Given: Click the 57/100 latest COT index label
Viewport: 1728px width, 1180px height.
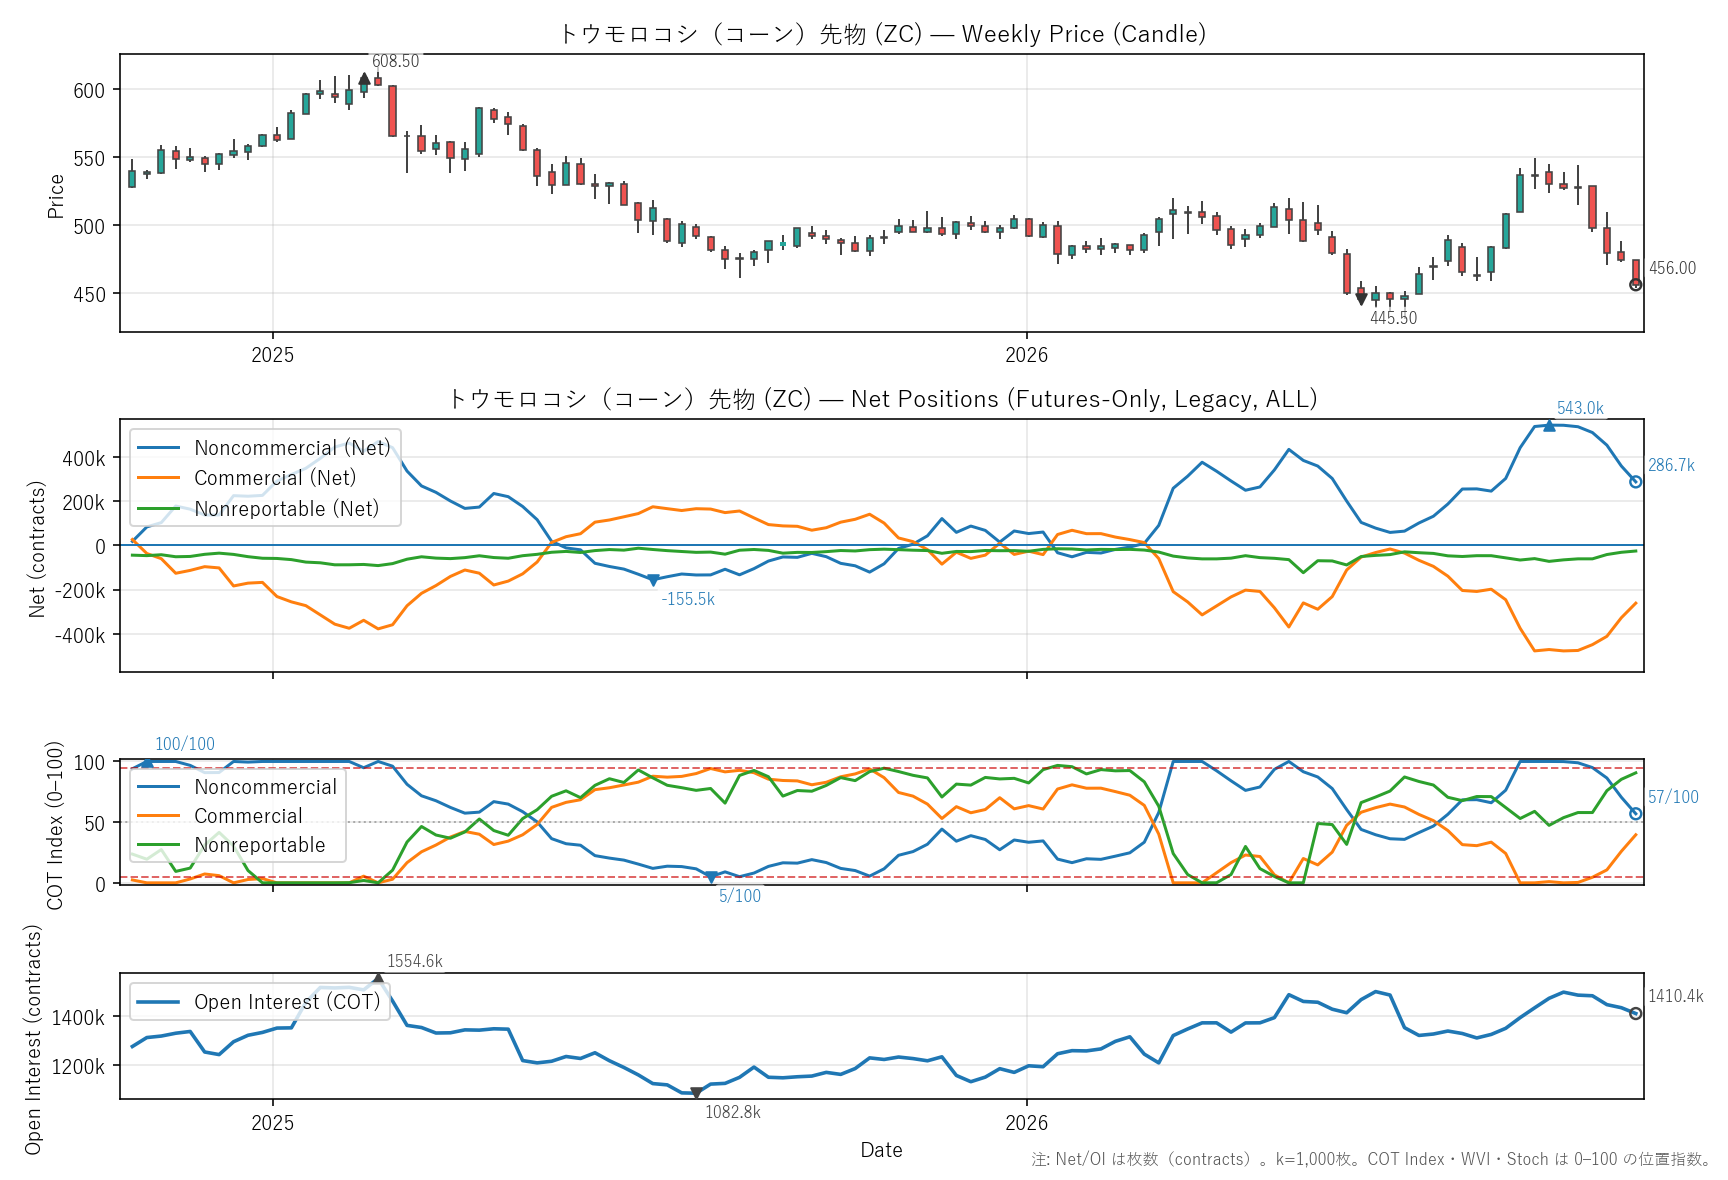Looking at the screenshot, I should (x=1673, y=797).
